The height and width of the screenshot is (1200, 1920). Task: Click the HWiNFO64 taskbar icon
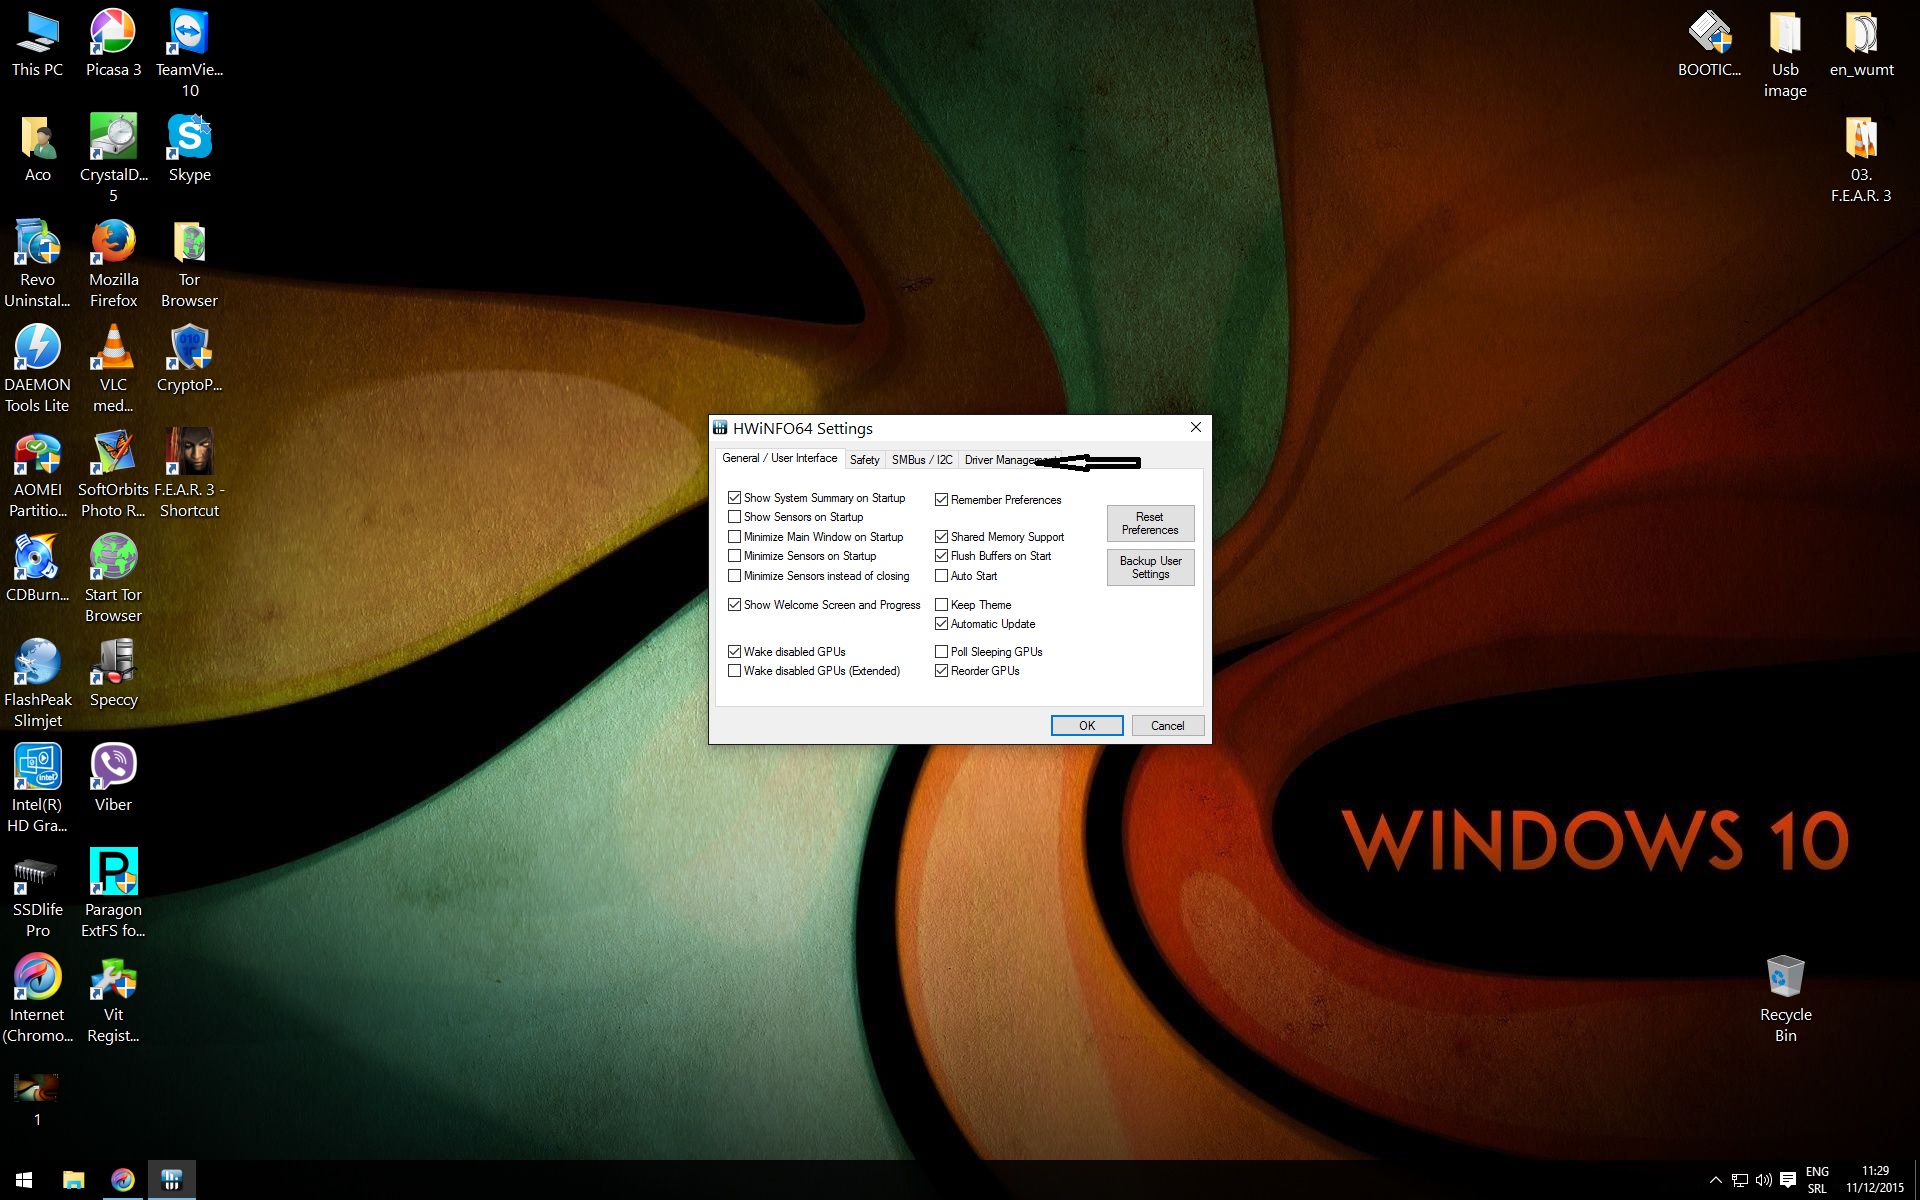tap(171, 1180)
